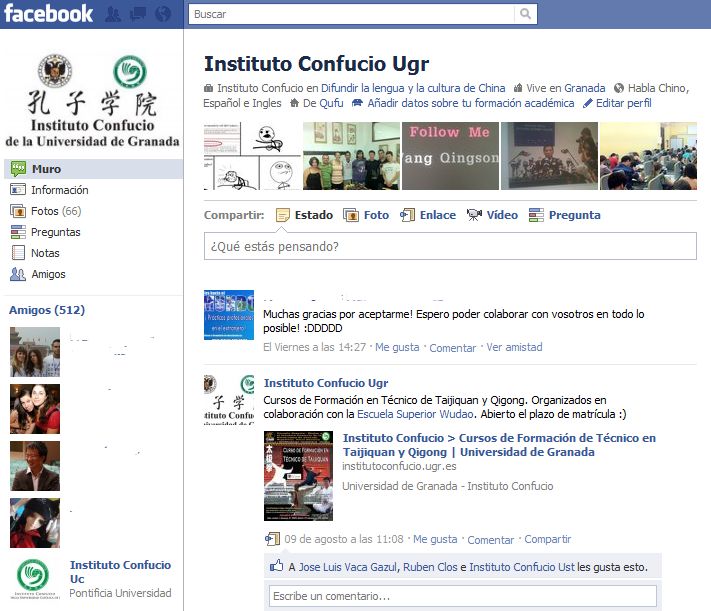711x611 pixels.
Task: Click the Información card icon
Action: coord(18,189)
